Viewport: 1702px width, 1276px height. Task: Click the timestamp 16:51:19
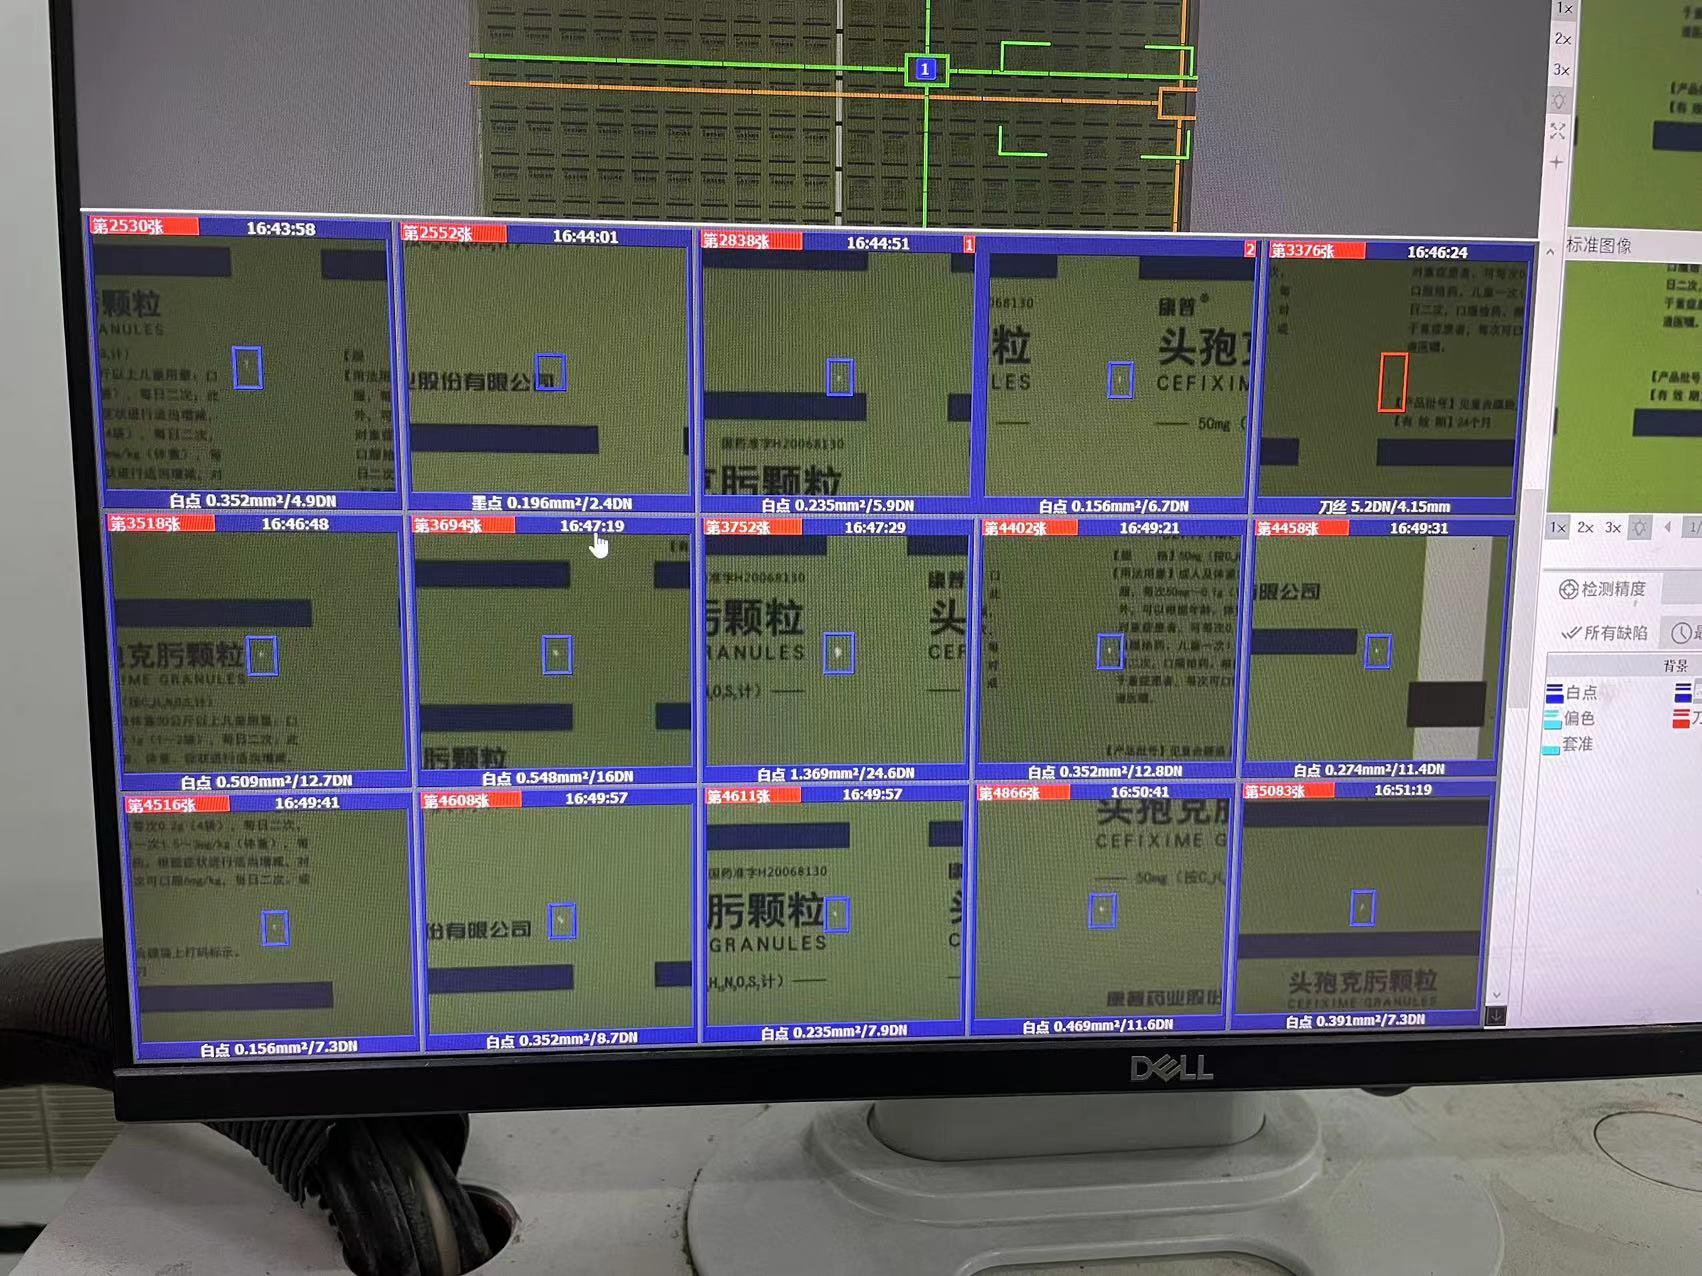point(1402,790)
